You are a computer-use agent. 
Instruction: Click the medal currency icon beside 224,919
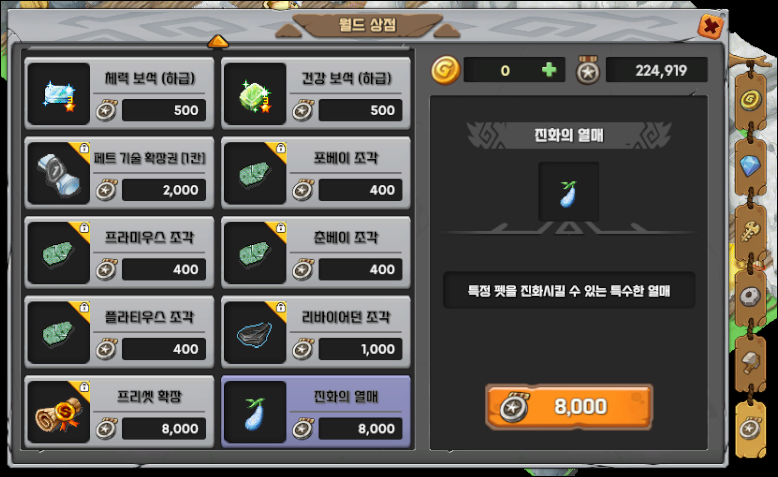pos(587,70)
